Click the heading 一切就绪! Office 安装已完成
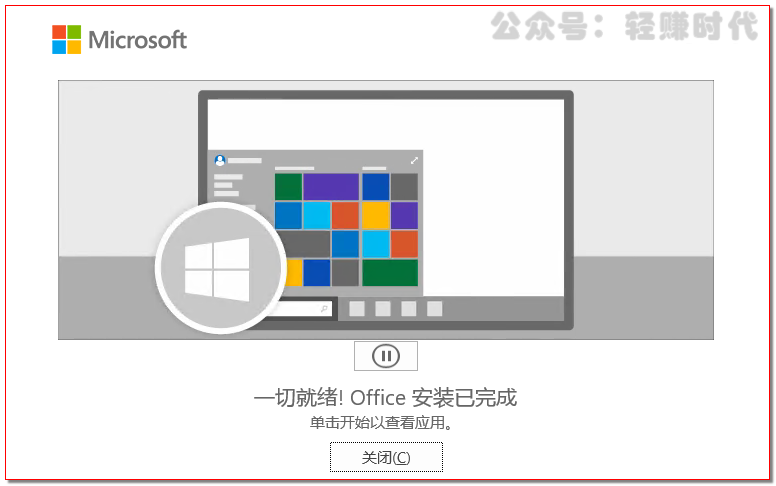This screenshot has width=776, height=486. click(x=386, y=398)
